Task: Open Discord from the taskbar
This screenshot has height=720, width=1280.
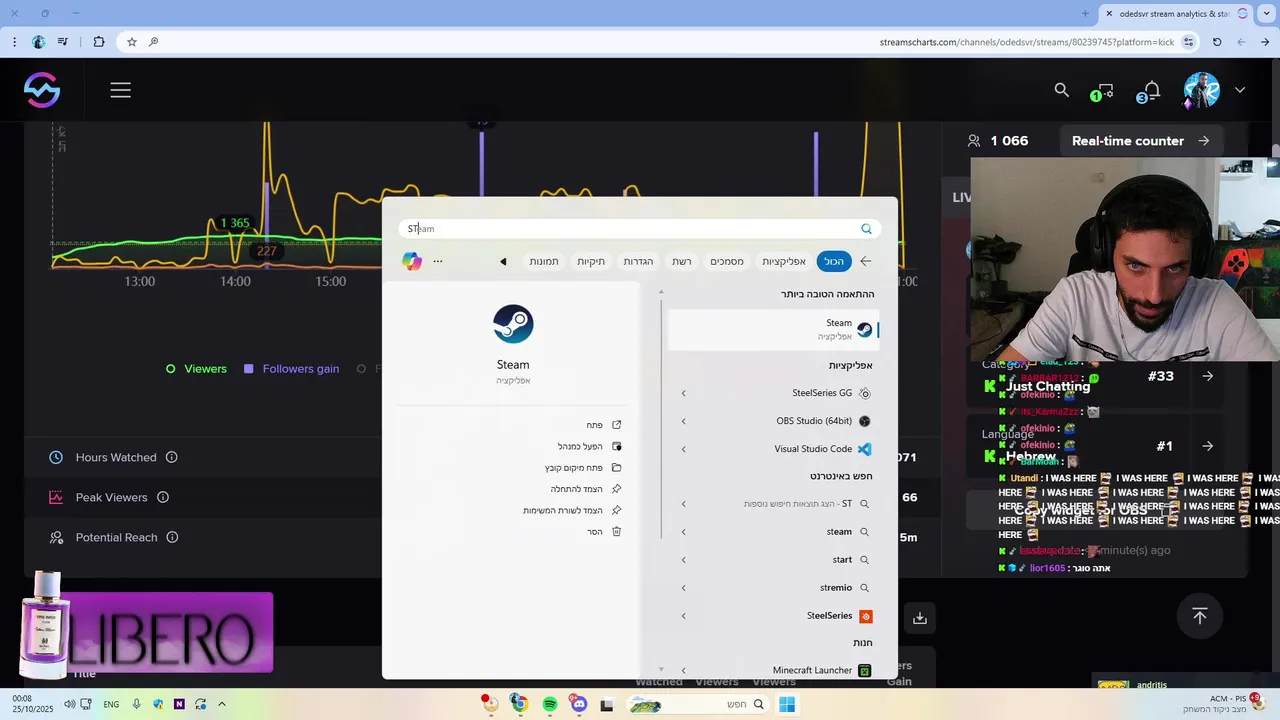Action: pyautogui.click(x=578, y=704)
